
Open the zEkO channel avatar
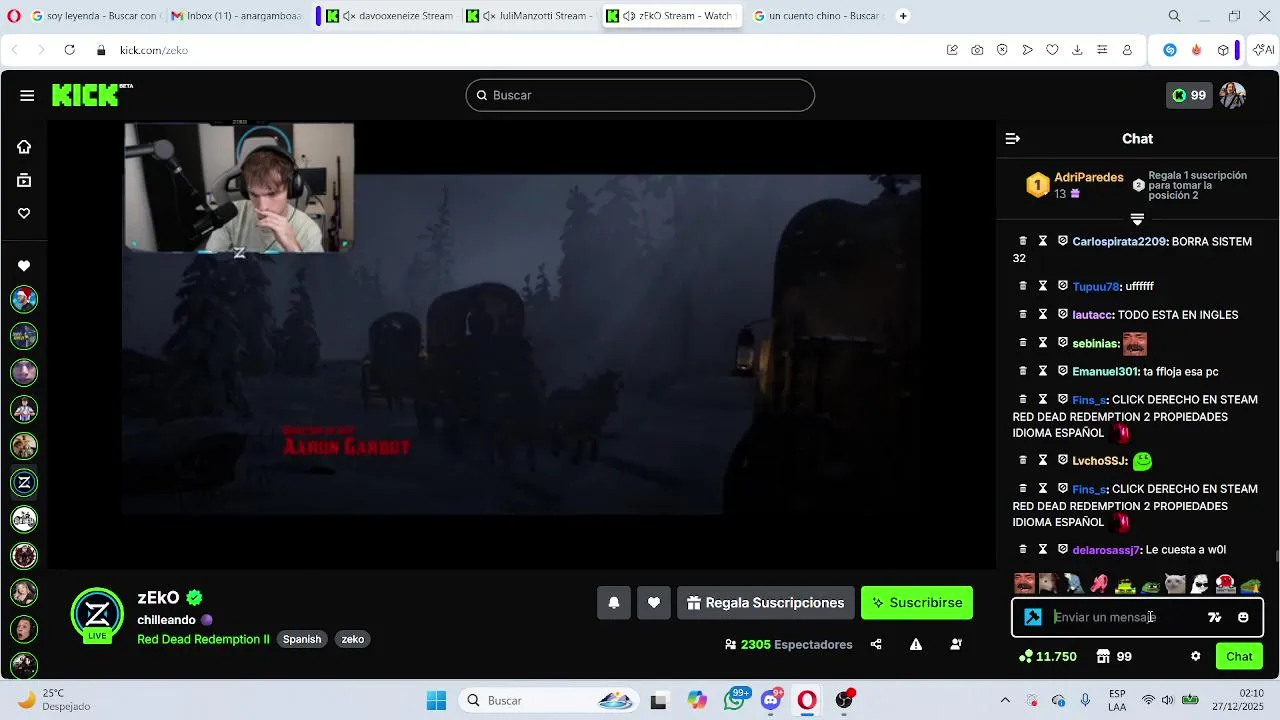pyautogui.click(x=97, y=614)
